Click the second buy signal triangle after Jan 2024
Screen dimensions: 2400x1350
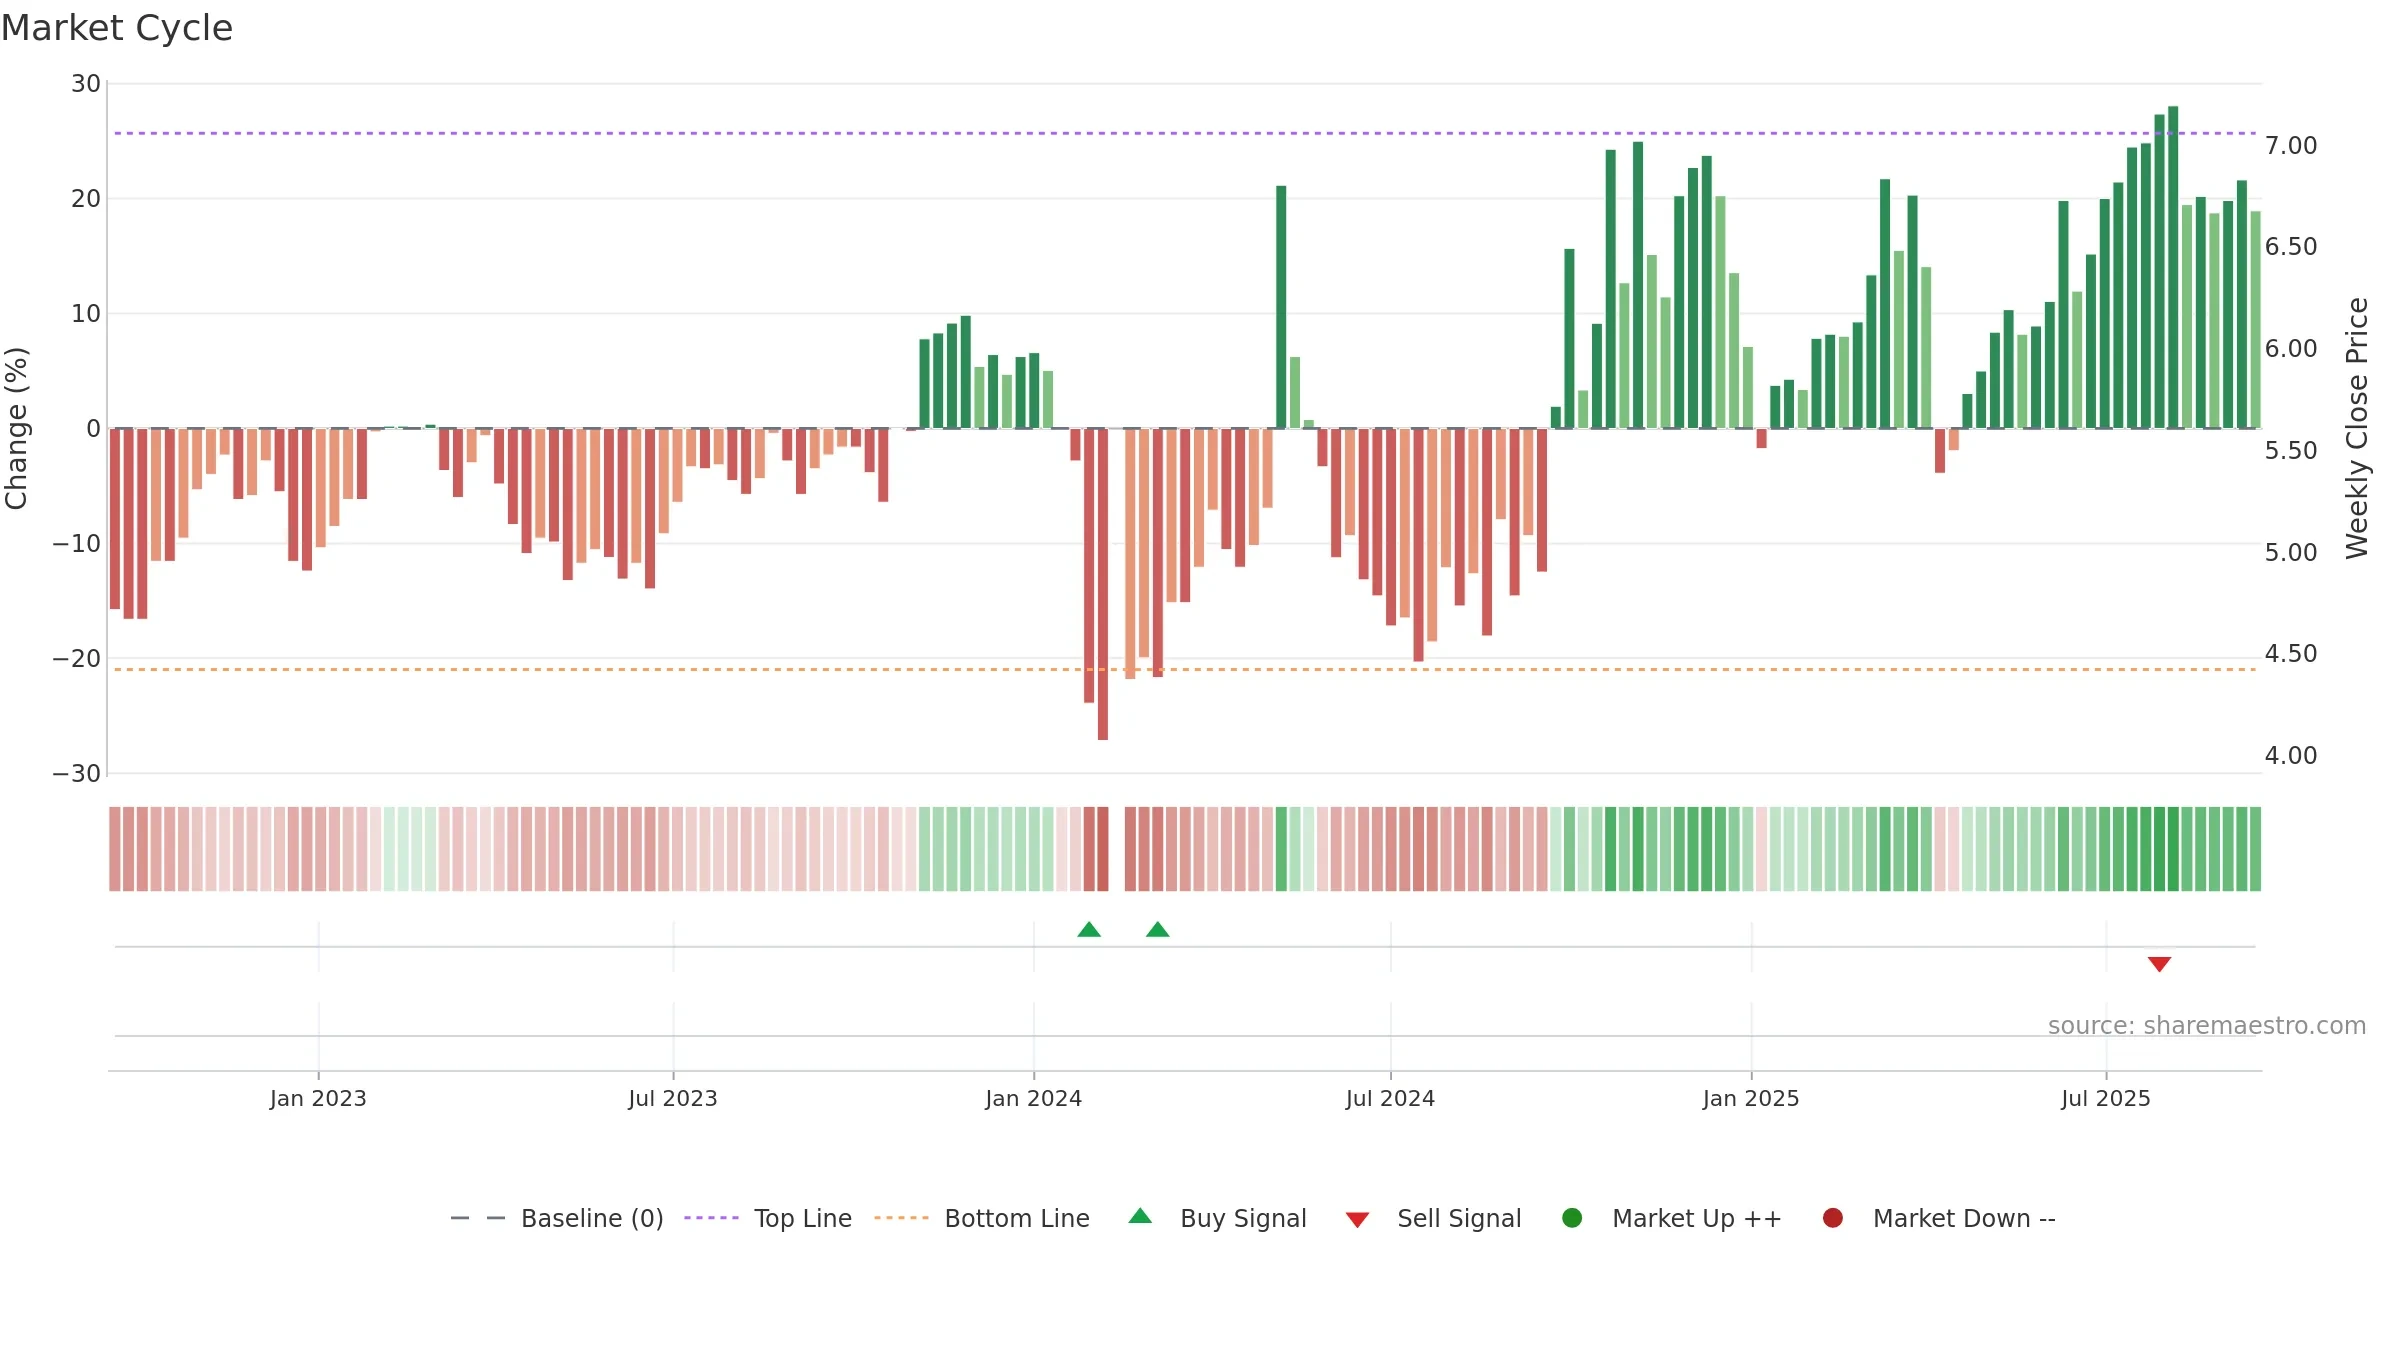1158,929
